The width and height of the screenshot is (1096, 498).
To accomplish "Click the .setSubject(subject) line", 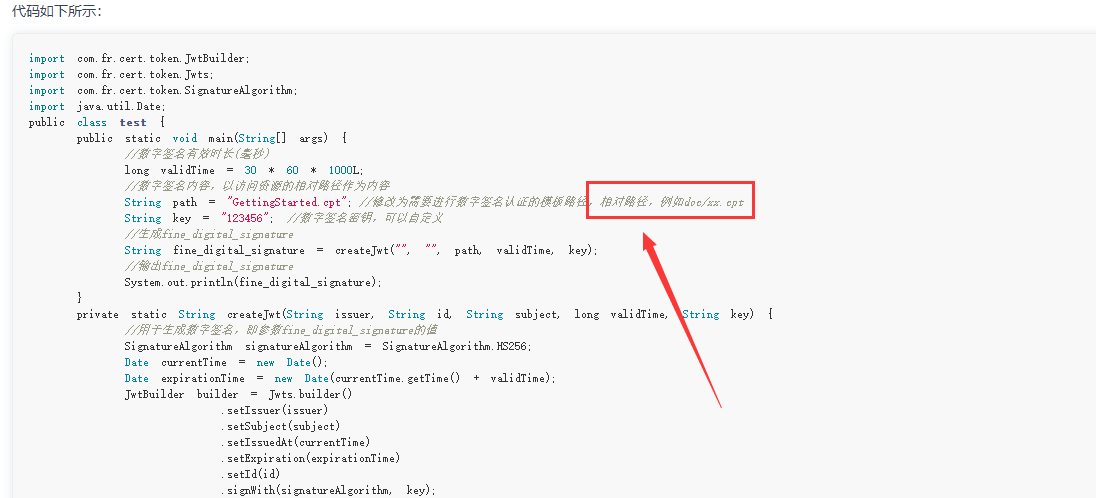I will tap(280, 426).
